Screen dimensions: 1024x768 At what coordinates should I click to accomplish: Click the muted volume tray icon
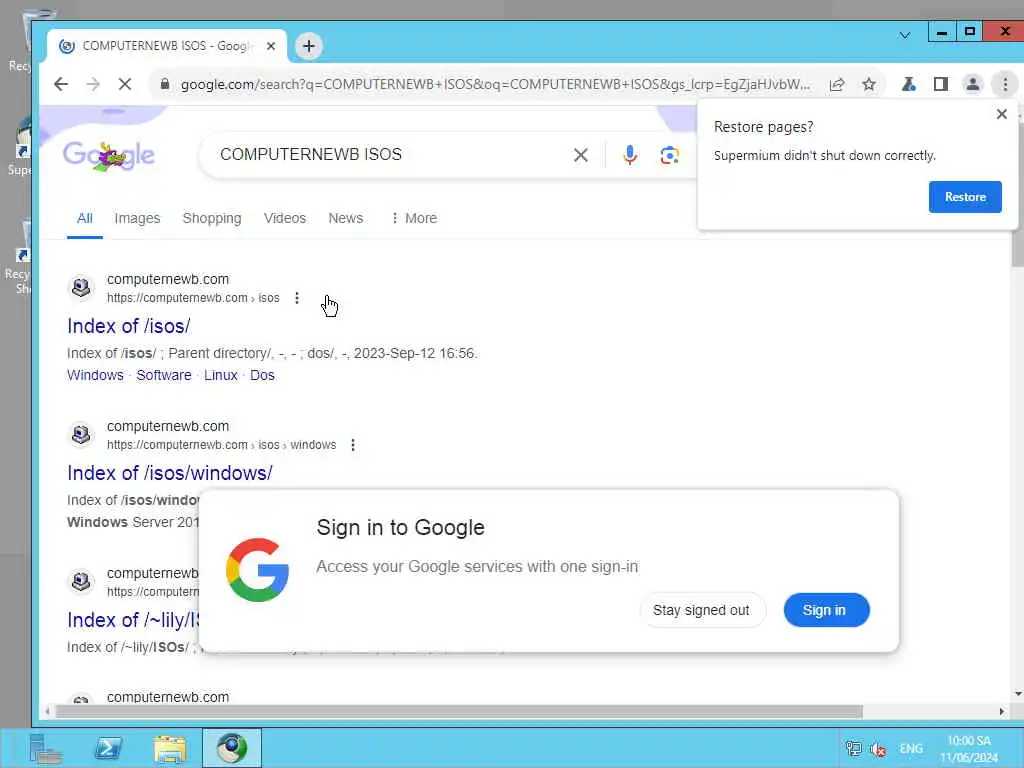(x=878, y=749)
